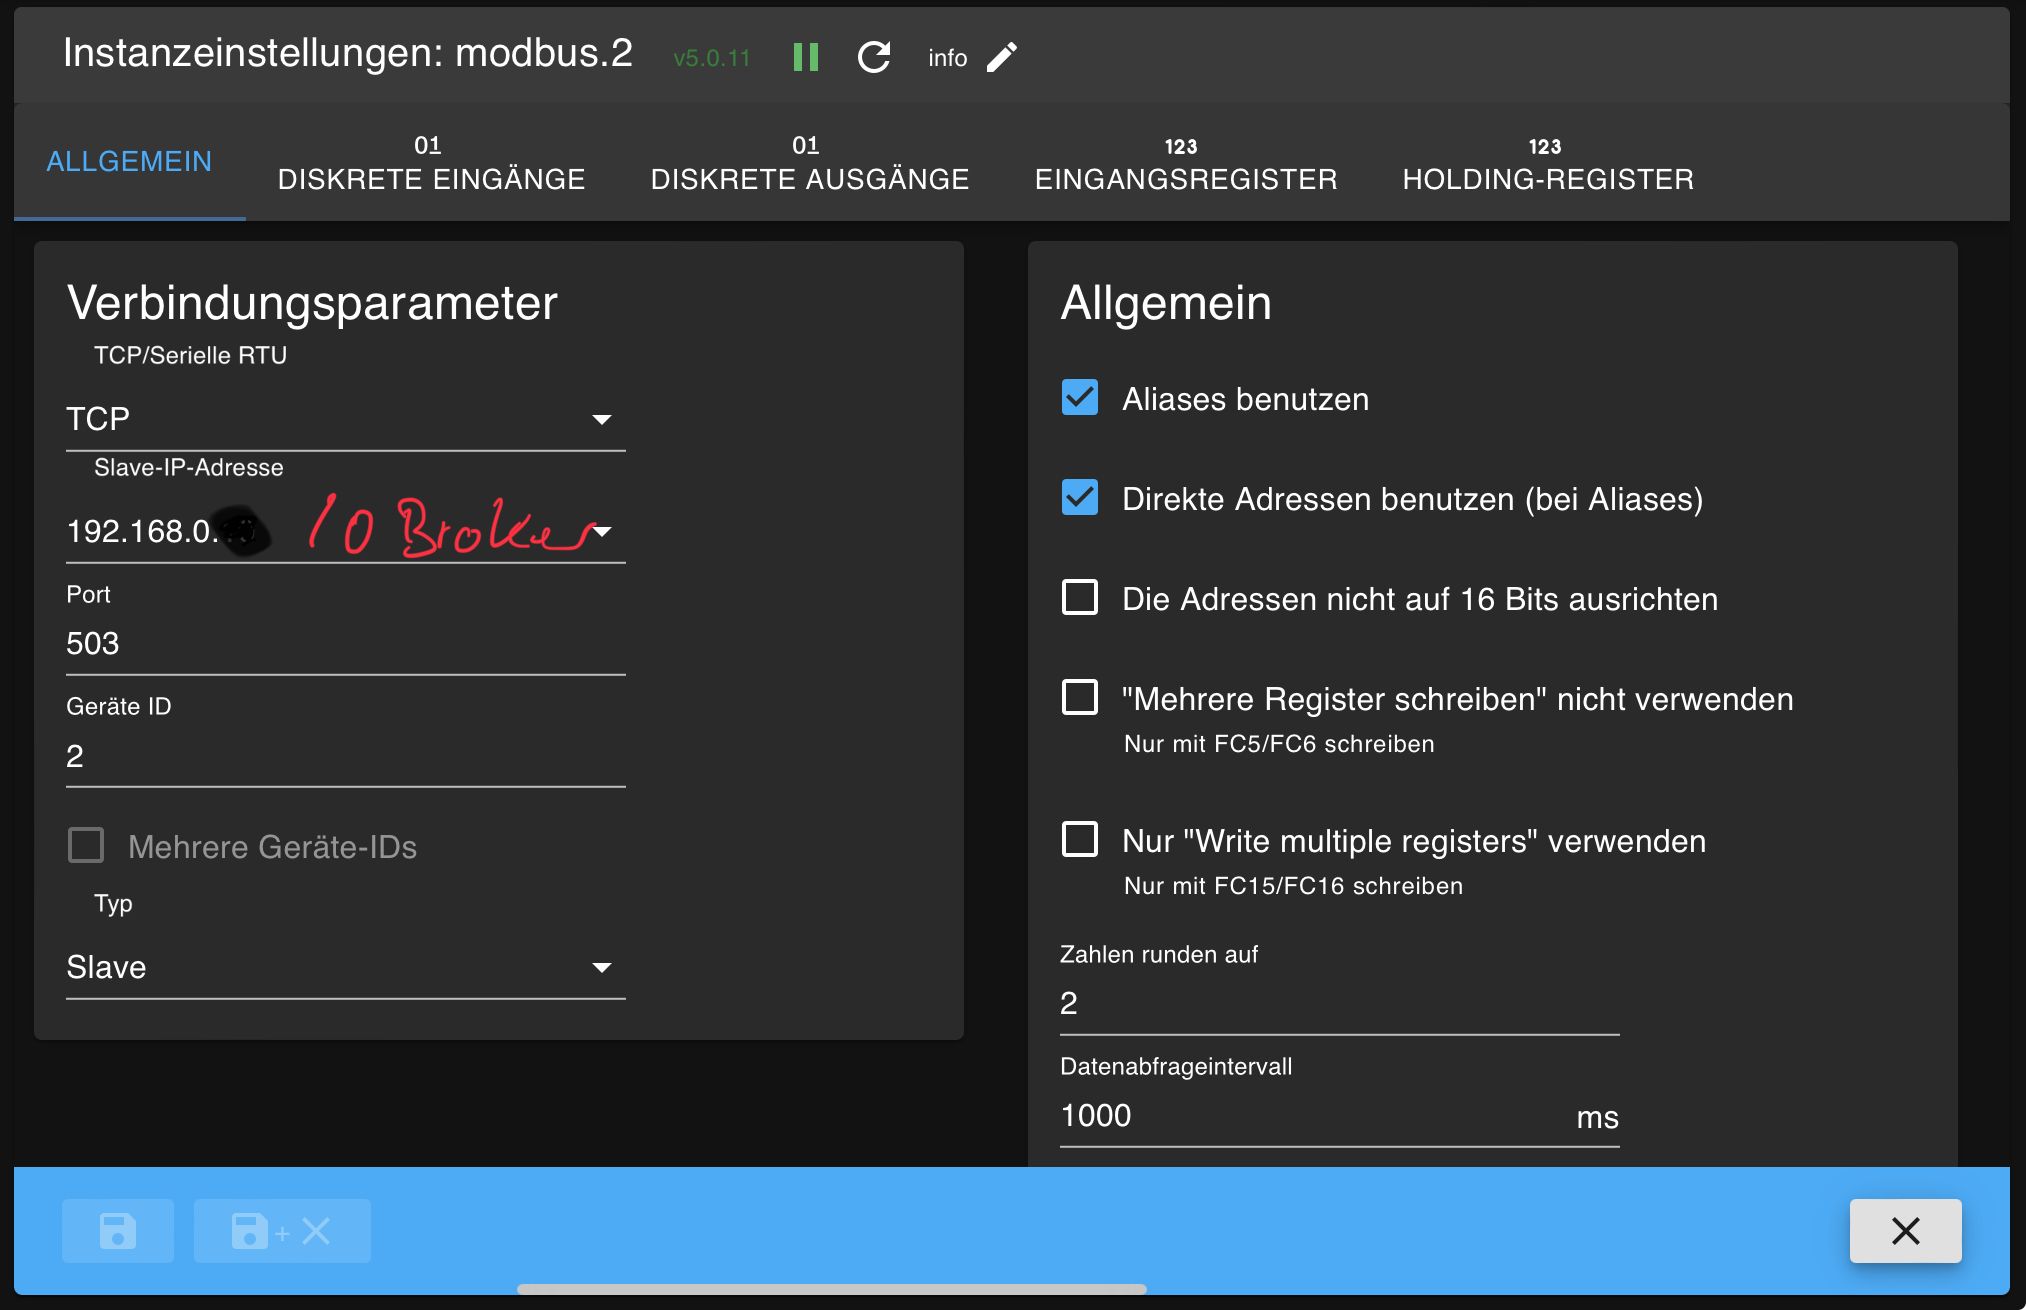Click the pencil edit icon next to info
Viewport: 2026px width, 1310px height.
(1001, 57)
